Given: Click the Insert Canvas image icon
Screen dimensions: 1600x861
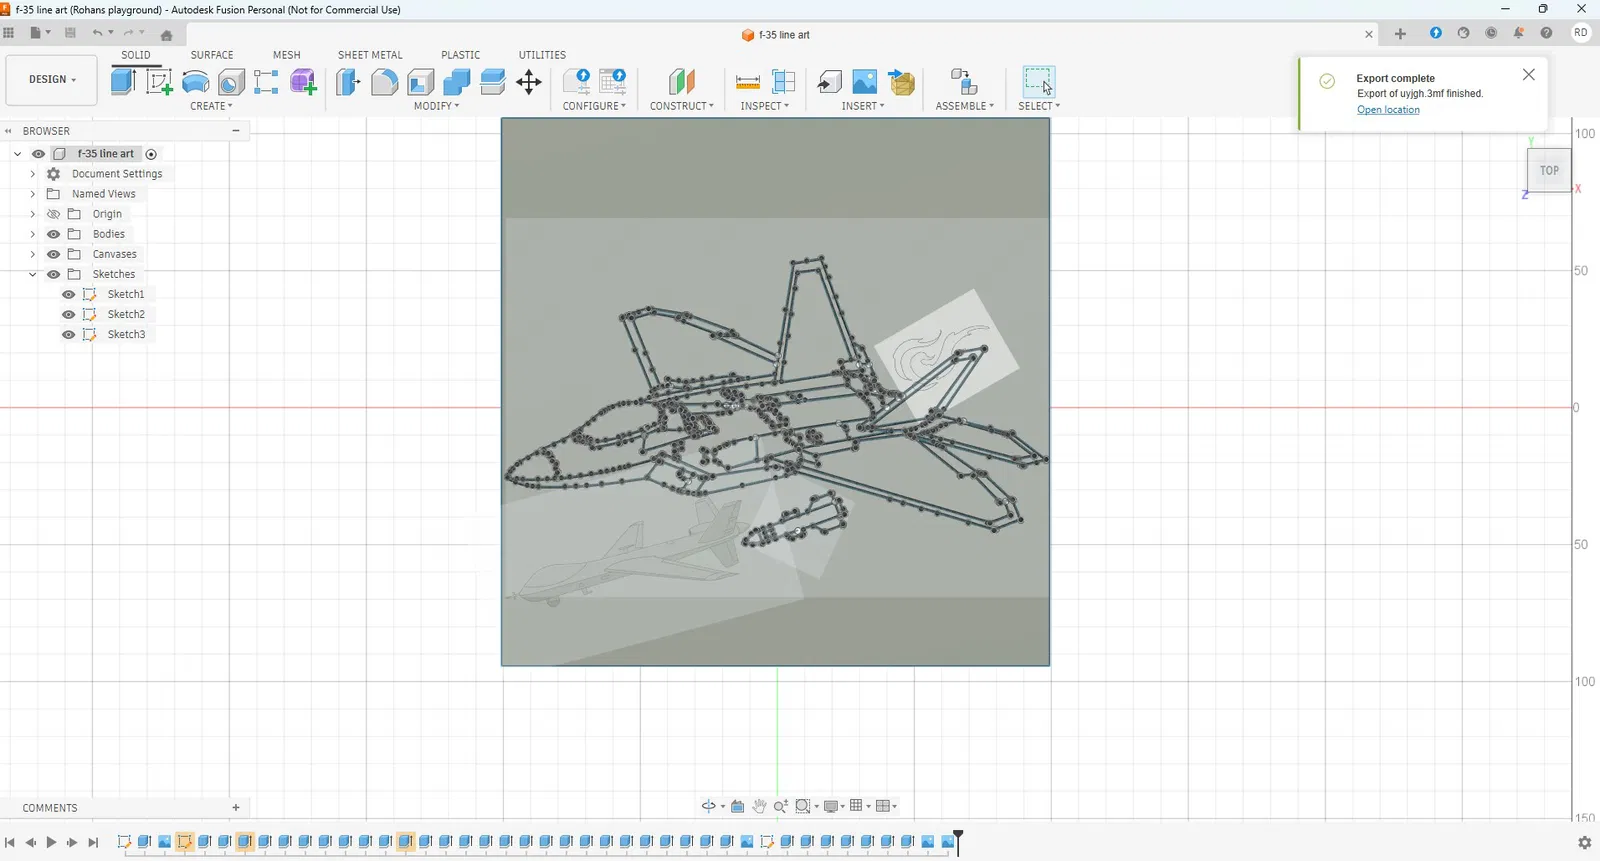Looking at the screenshot, I should pyautogui.click(x=865, y=82).
